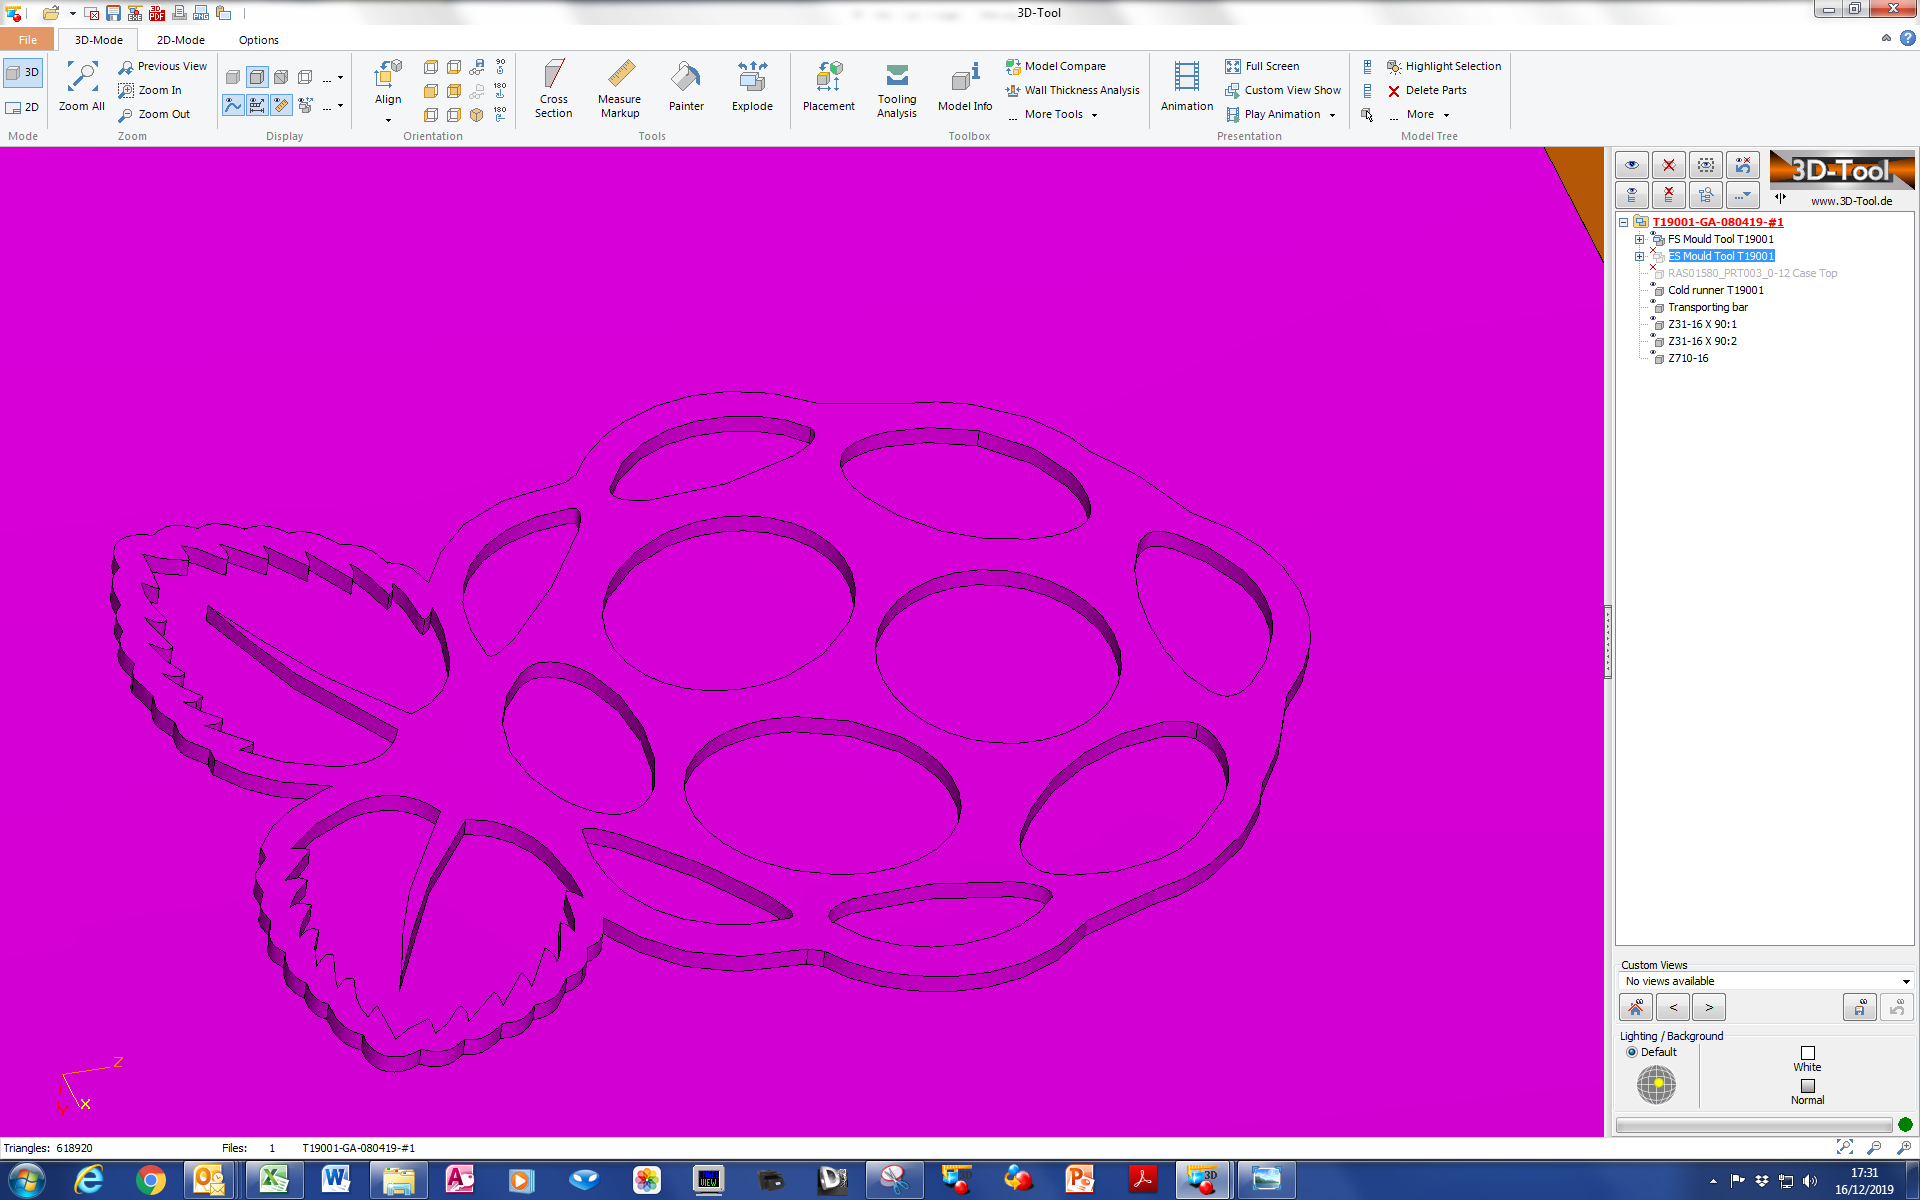Expand the FS Mould Tool T19001 node

click(1639, 239)
